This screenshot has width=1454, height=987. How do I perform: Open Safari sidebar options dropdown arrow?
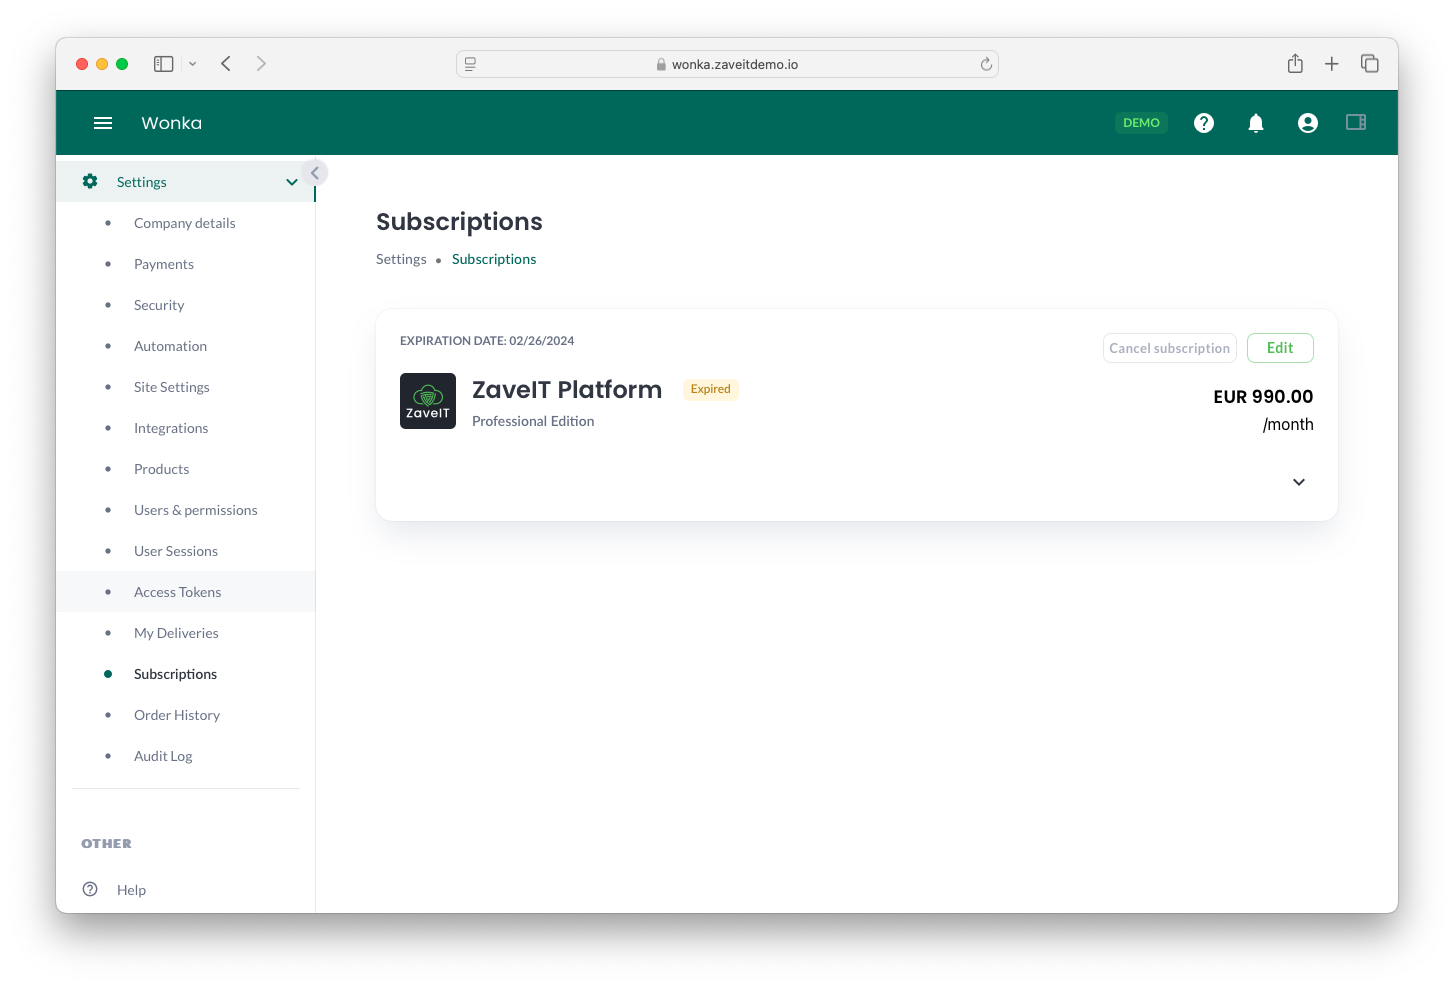click(x=192, y=64)
